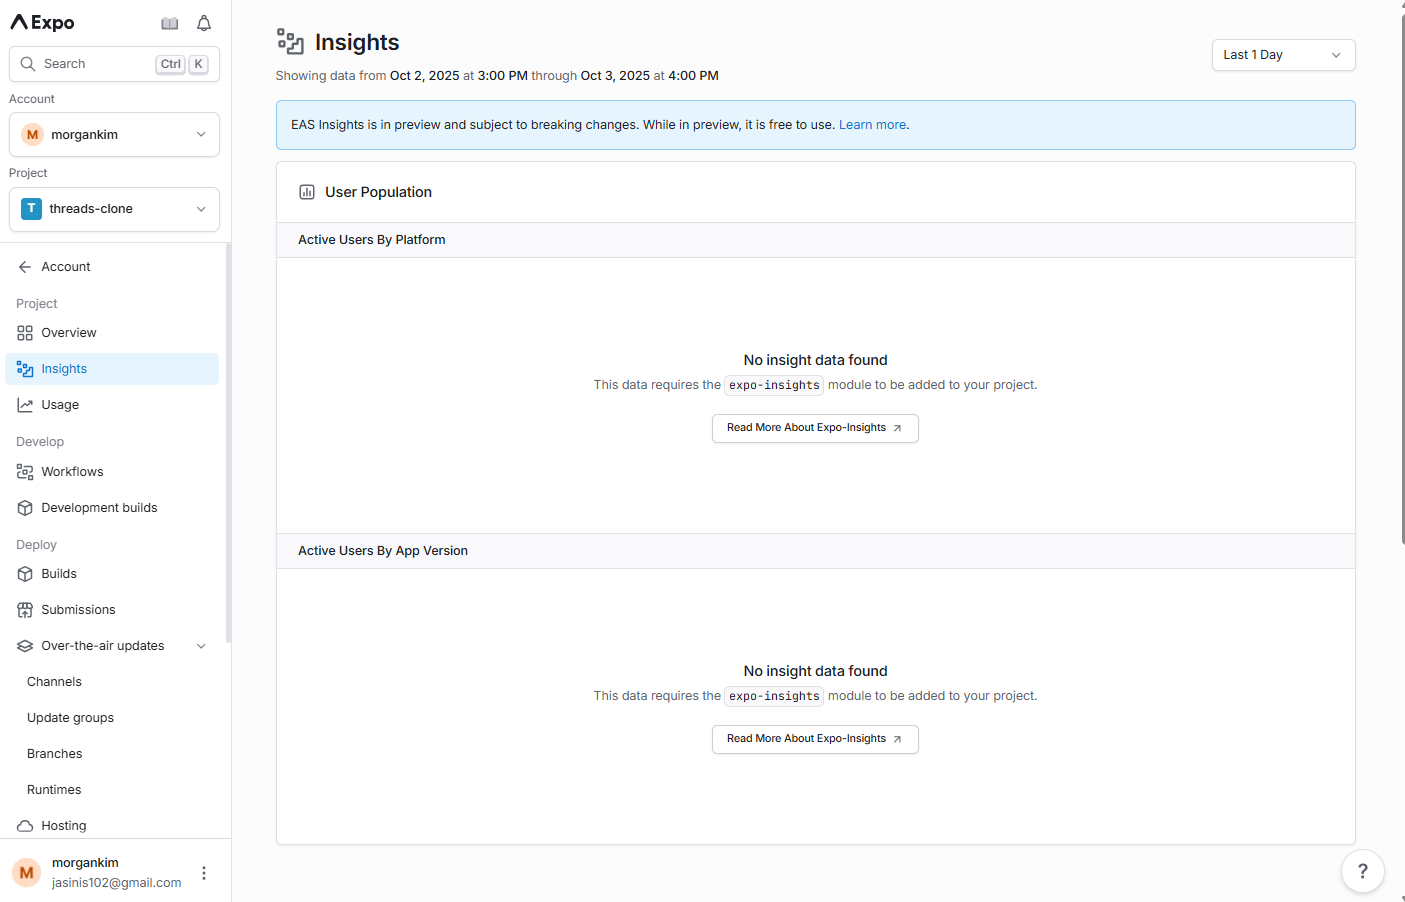Click the User Population title

click(378, 192)
